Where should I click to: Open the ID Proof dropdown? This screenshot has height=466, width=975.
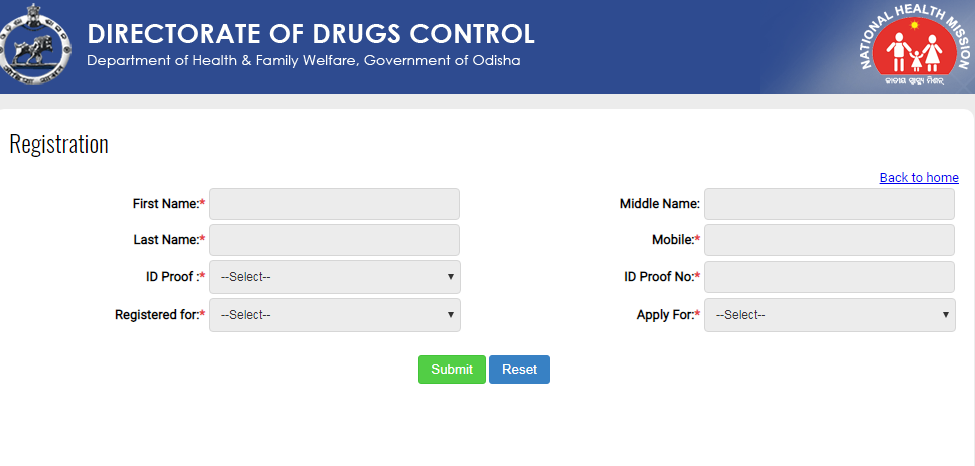pos(334,277)
